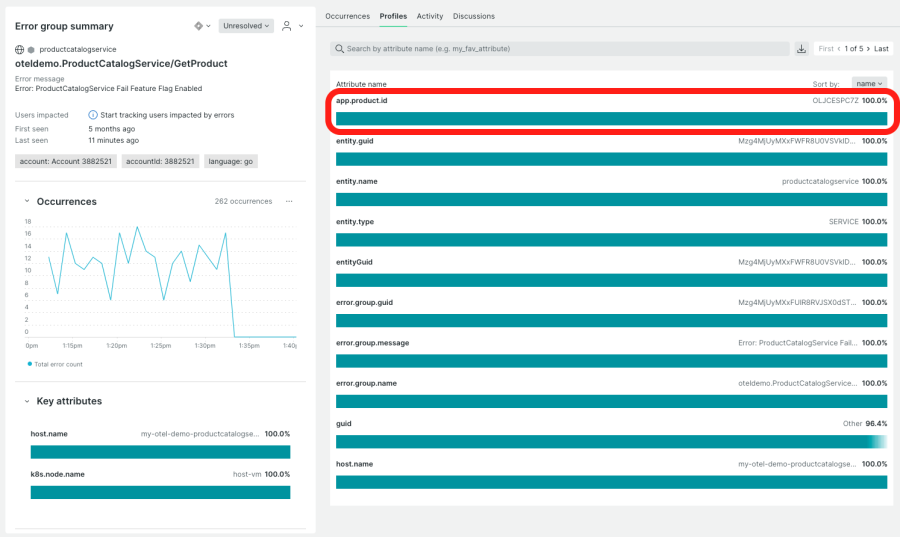Click the globe icon beside productcatalogservice
This screenshot has height=537, width=900.
(x=20, y=49)
